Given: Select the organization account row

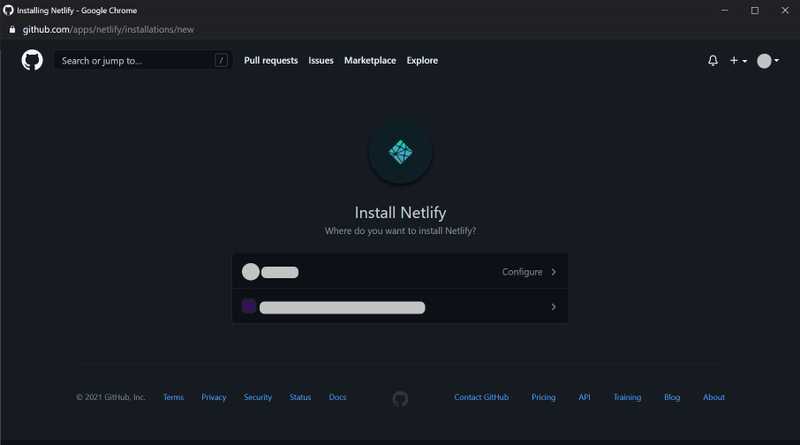Looking at the screenshot, I should 400,307.
